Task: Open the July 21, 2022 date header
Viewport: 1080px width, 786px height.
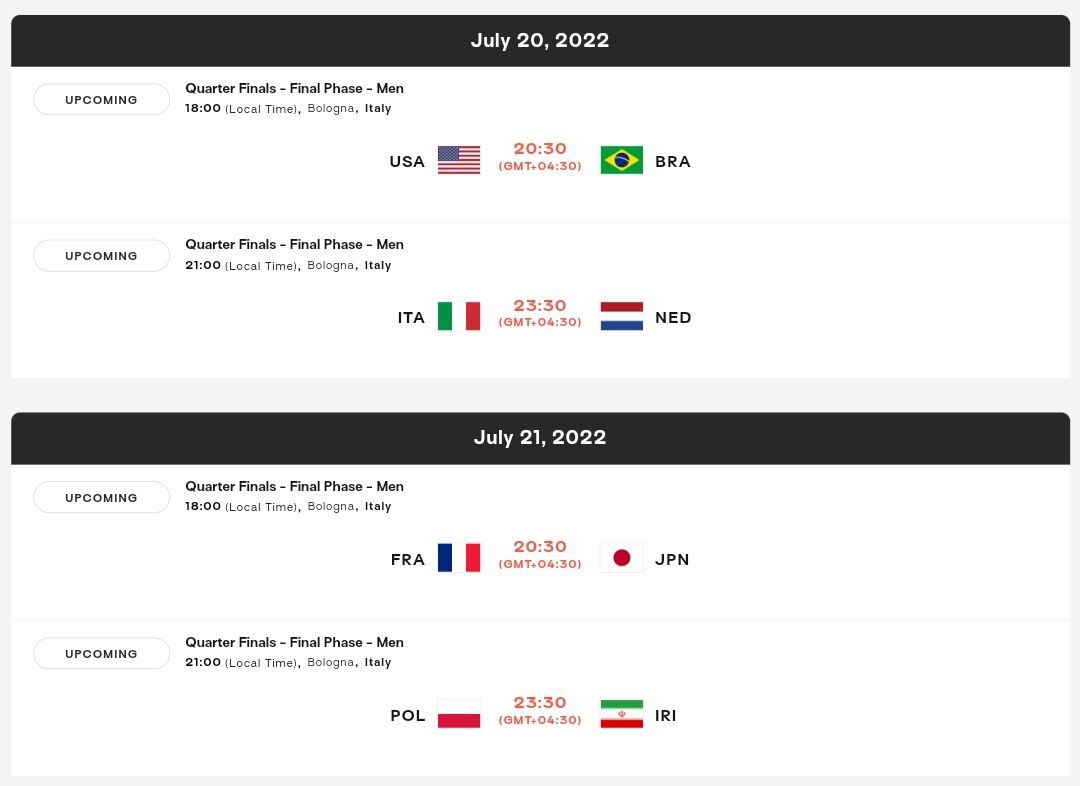Action: pyautogui.click(x=540, y=438)
